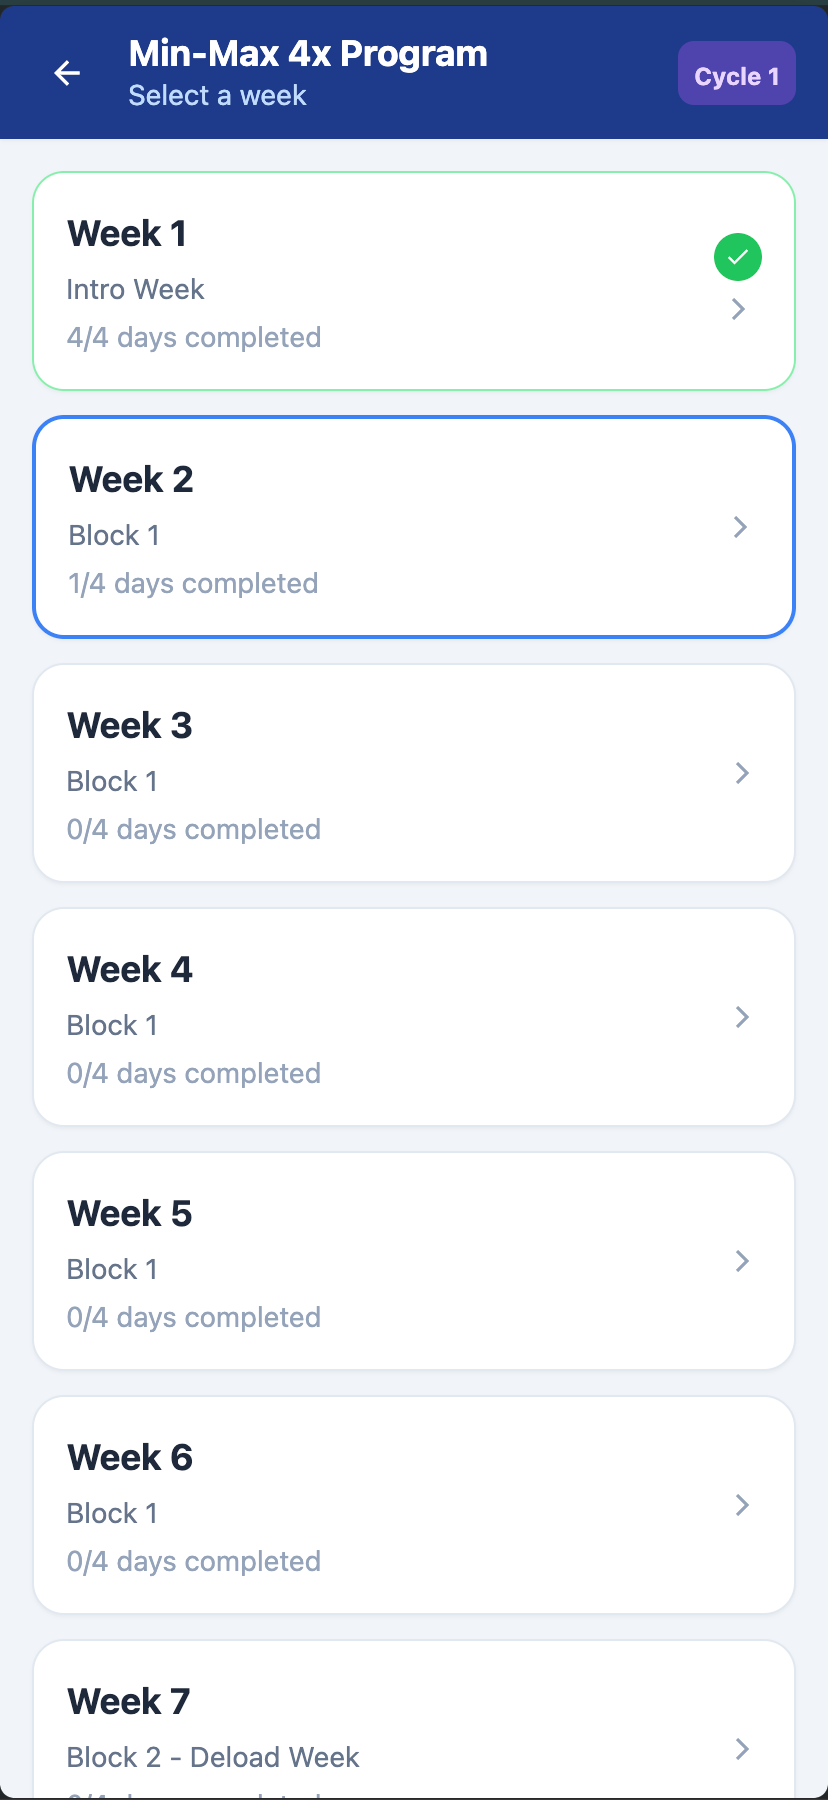Click the Cycle 1 badge
The image size is (828, 1800).
[x=737, y=73]
